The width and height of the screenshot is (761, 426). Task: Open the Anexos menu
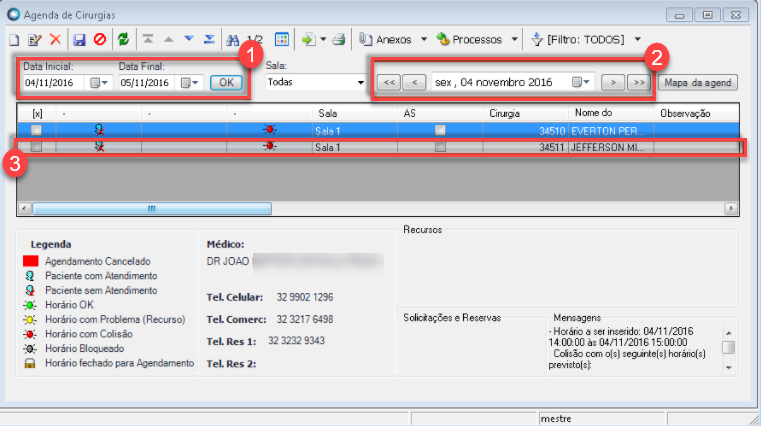394,40
